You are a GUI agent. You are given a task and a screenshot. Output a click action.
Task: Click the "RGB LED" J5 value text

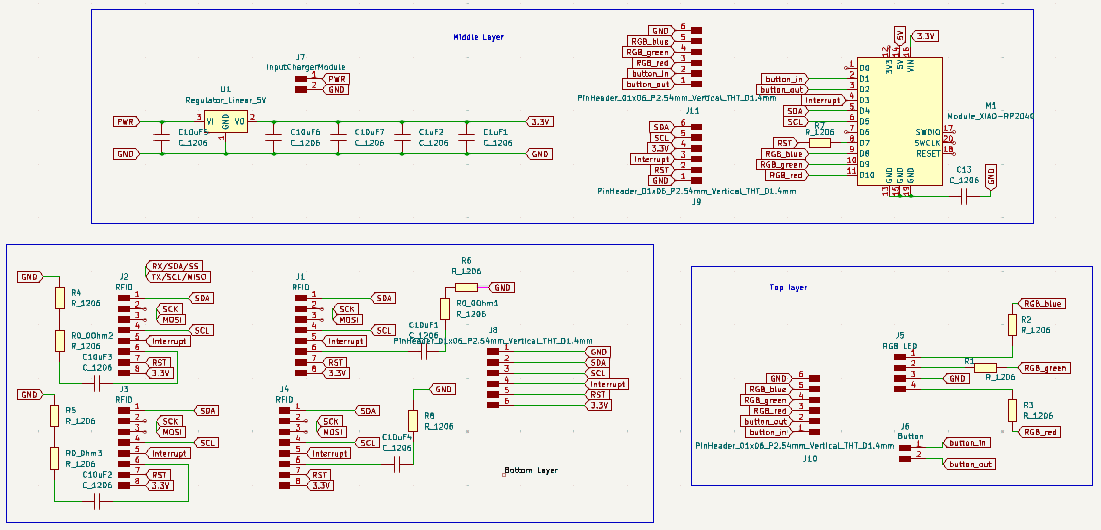tap(899, 346)
